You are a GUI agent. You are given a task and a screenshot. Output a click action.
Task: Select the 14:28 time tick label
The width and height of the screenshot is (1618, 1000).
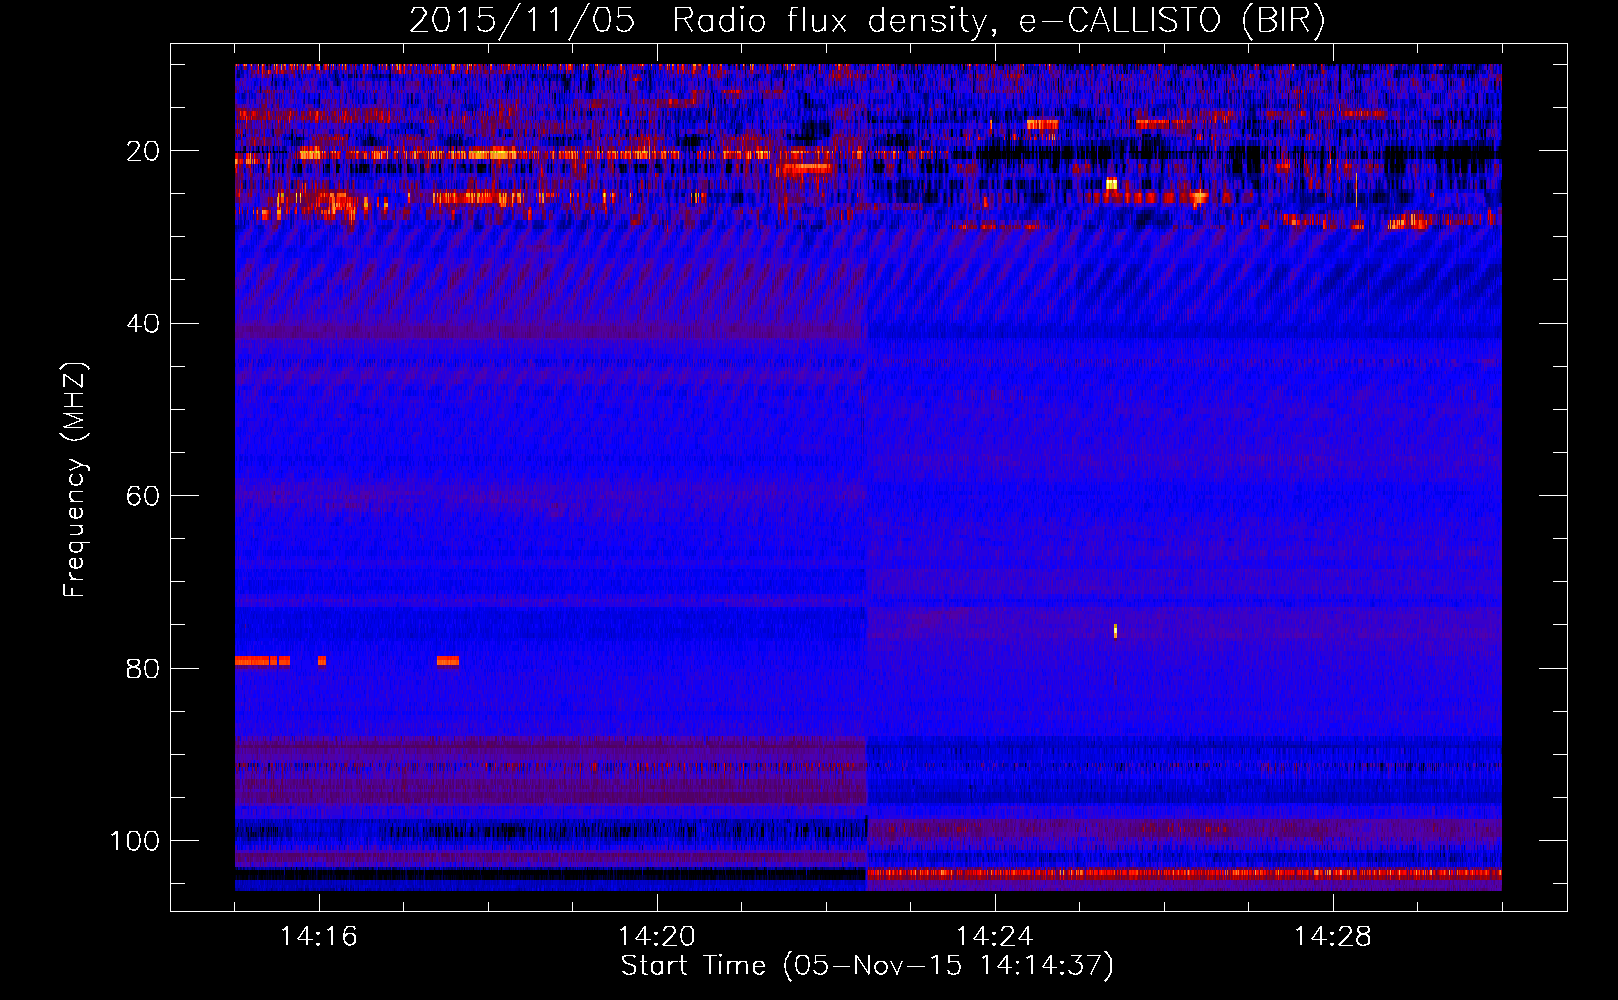[x=1333, y=936]
